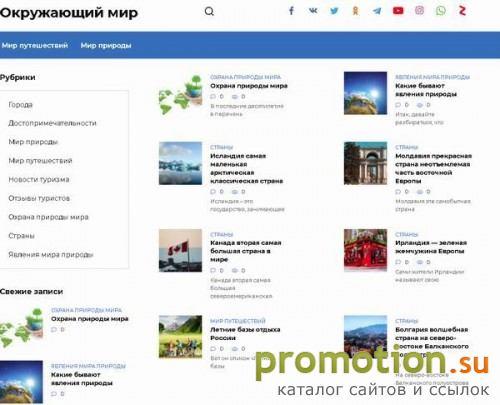Image resolution: width=500 pixels, height=405 pixels.
Task: Click comments icon under Iceland article
Action: coord(213,192)
